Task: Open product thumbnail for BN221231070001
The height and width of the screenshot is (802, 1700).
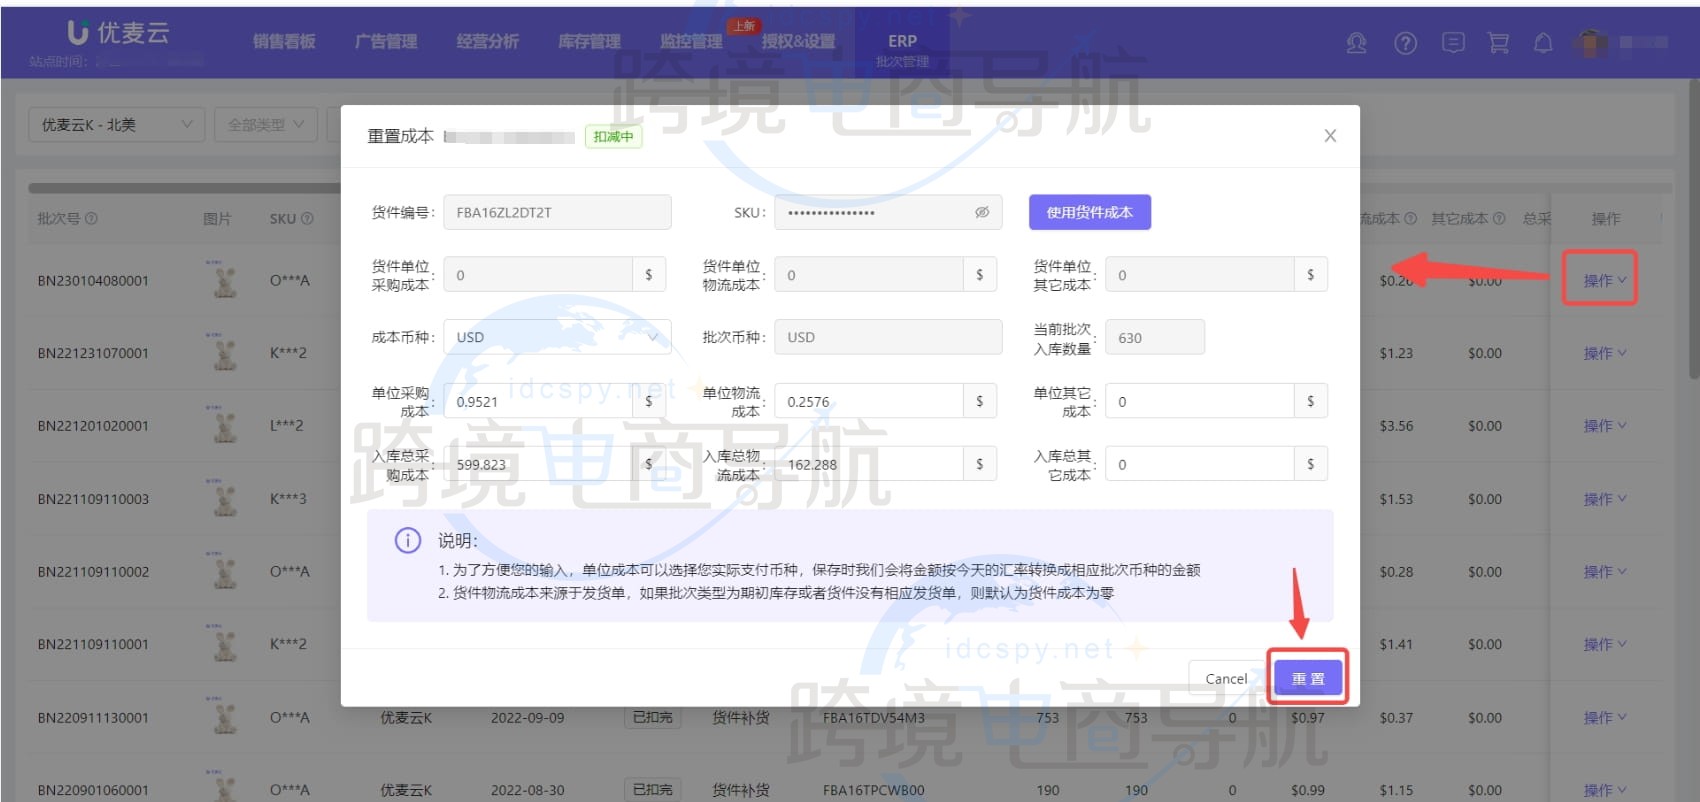Action: tap(225, 353)
